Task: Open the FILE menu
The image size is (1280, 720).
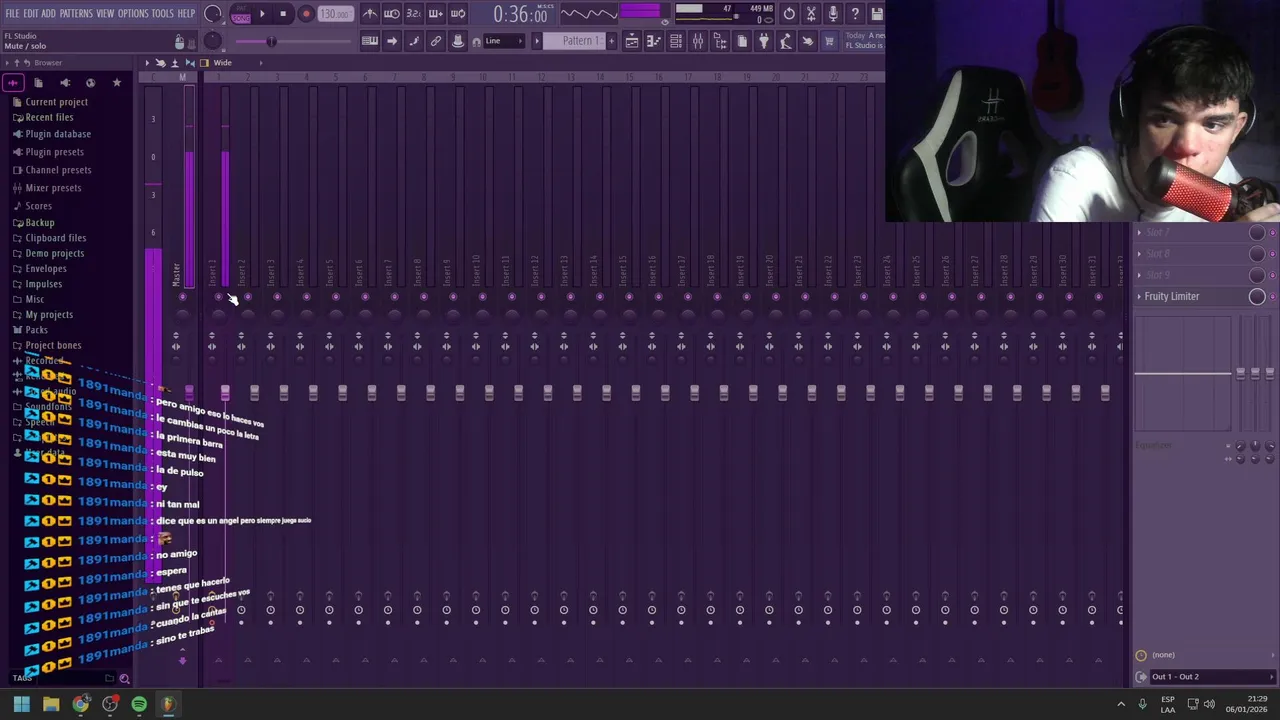Action: click(x=12, y=13)
